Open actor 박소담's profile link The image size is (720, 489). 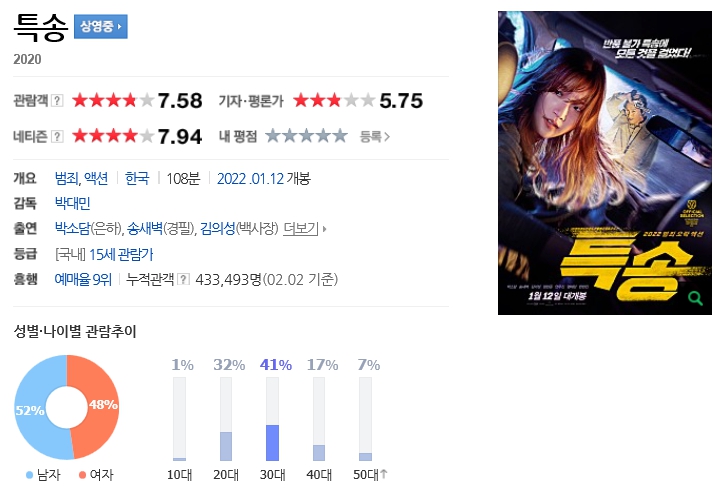(73, 228)
